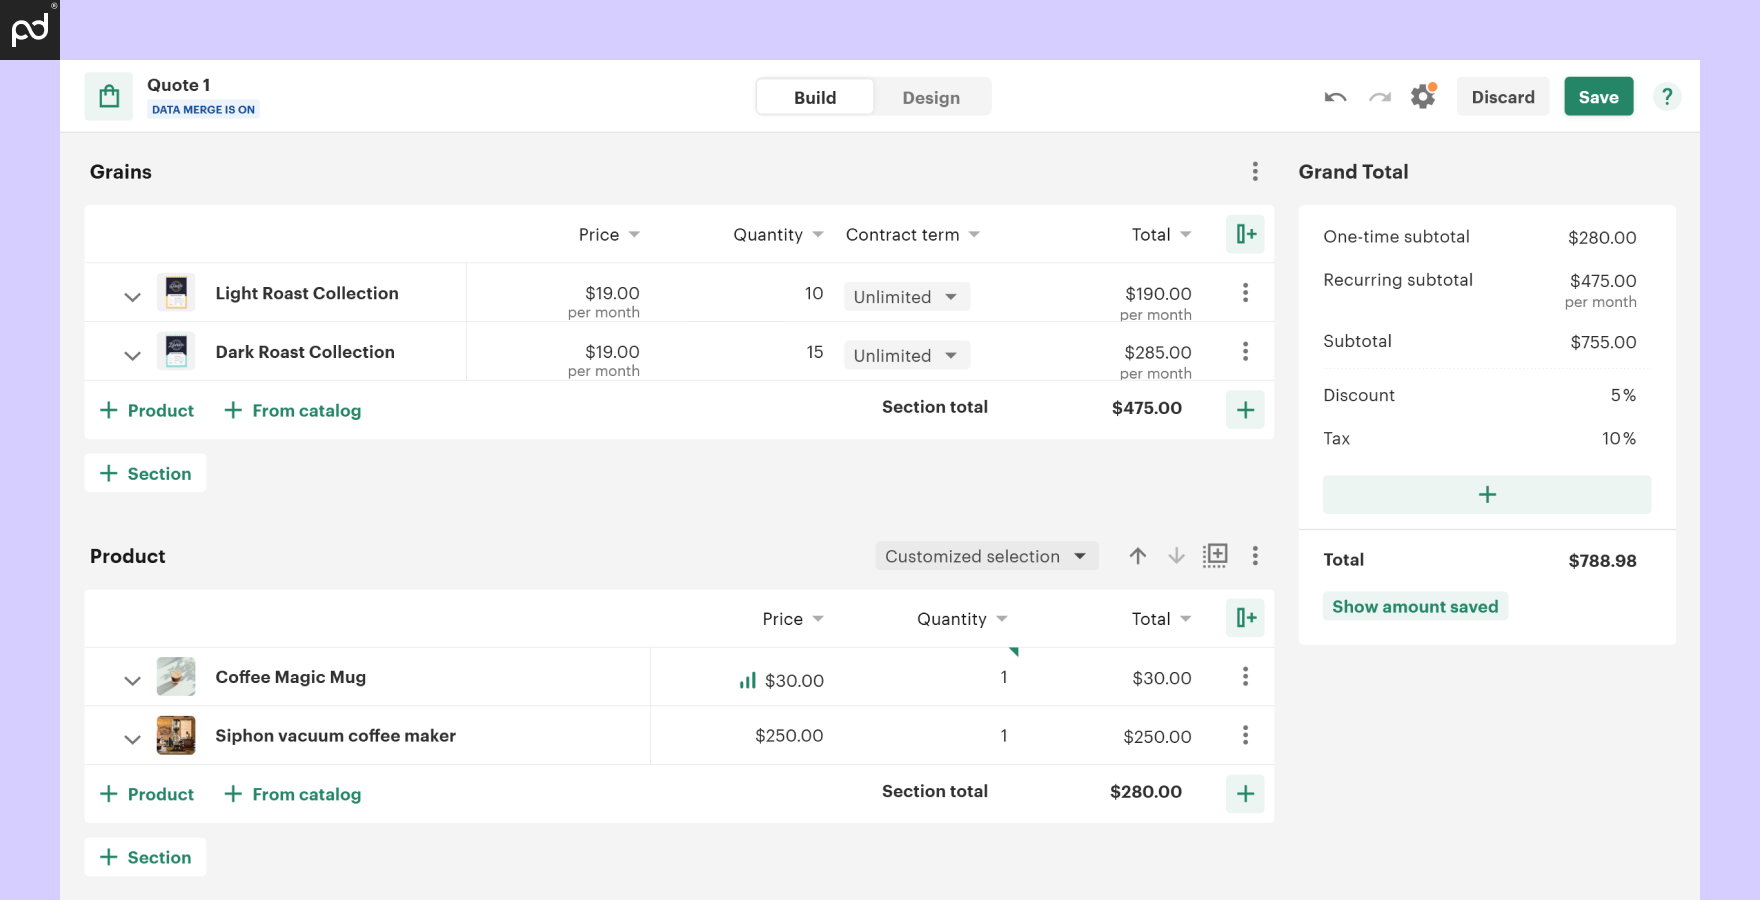The height and width of the screenshot is (900, 1760).
Task: Open the Grains section options menu
Action: pos(1255,171)
